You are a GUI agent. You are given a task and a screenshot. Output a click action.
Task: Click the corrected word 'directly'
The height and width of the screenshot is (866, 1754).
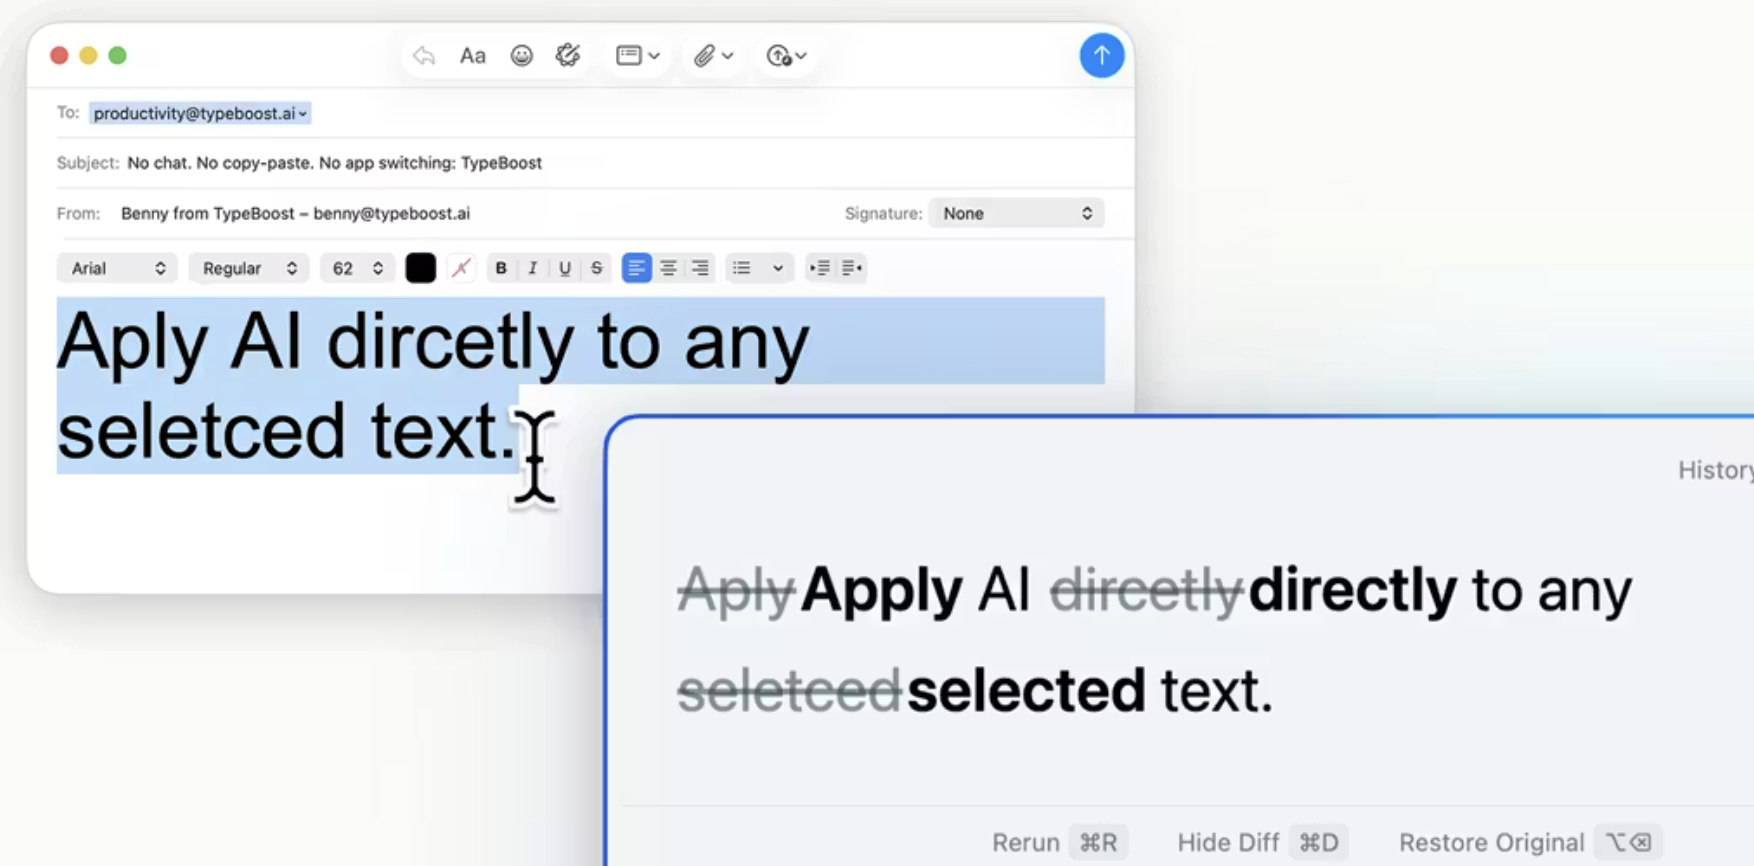click(1352, 590)
